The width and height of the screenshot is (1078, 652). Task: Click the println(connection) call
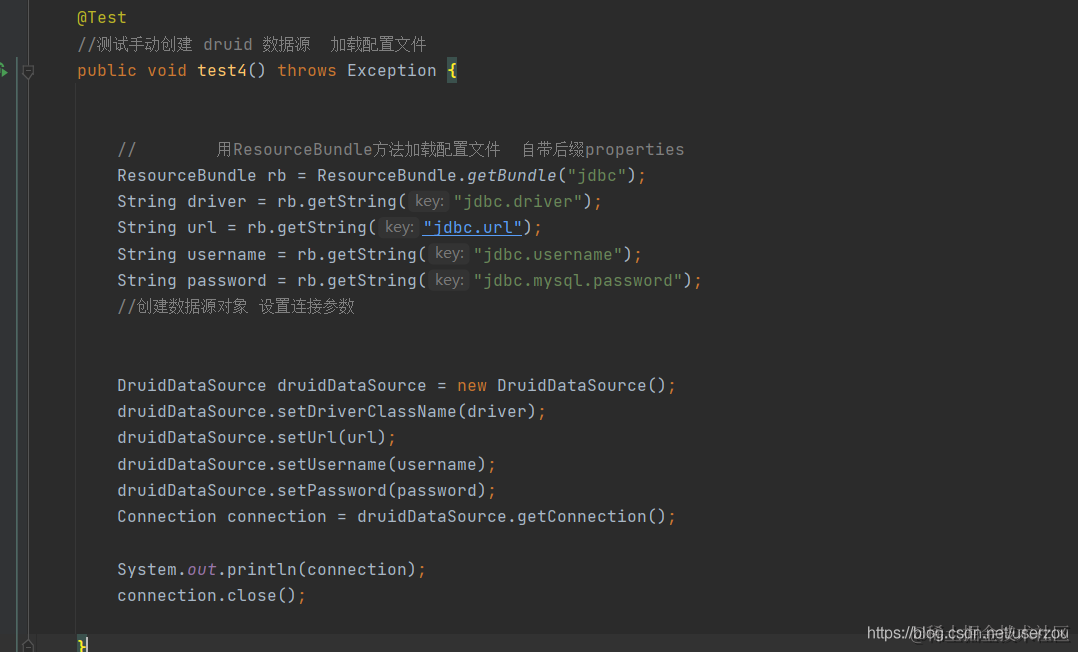coord(322,570)
